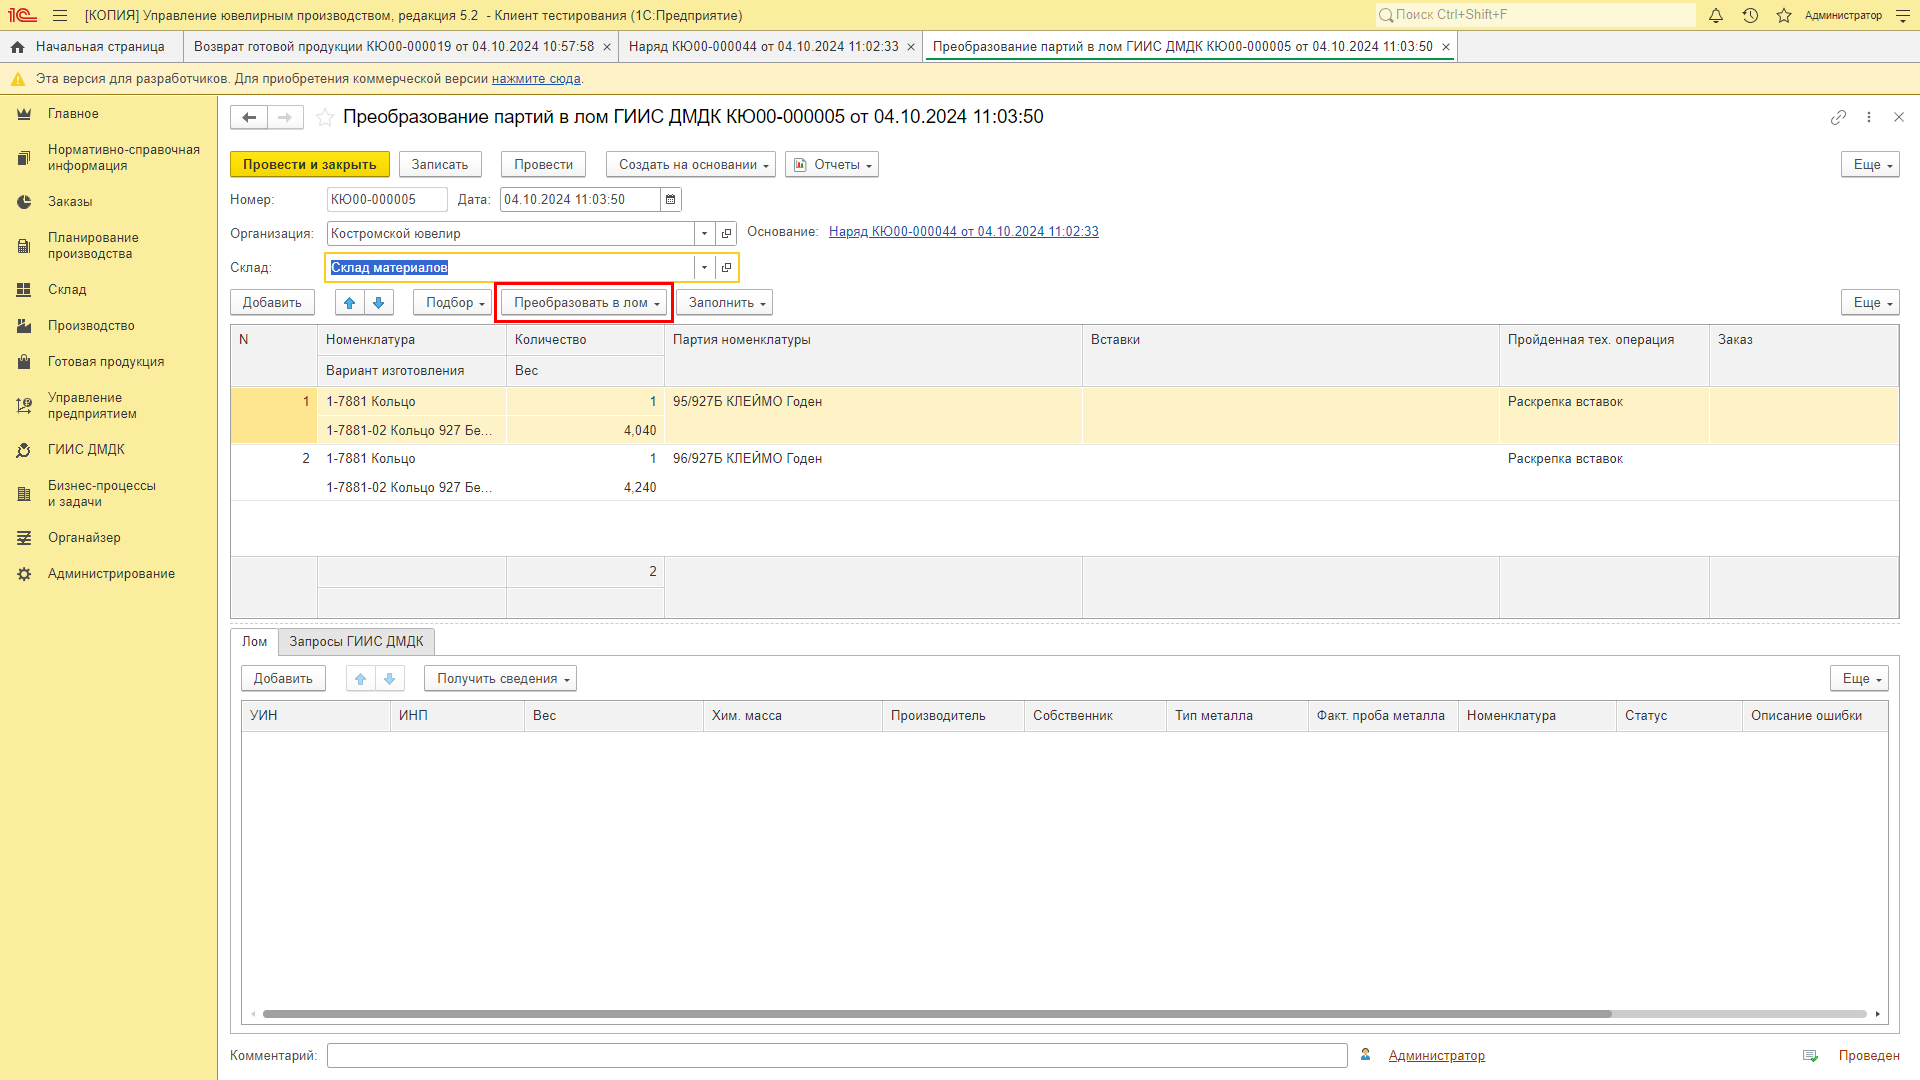Click Провести button

tap(543, 165)
